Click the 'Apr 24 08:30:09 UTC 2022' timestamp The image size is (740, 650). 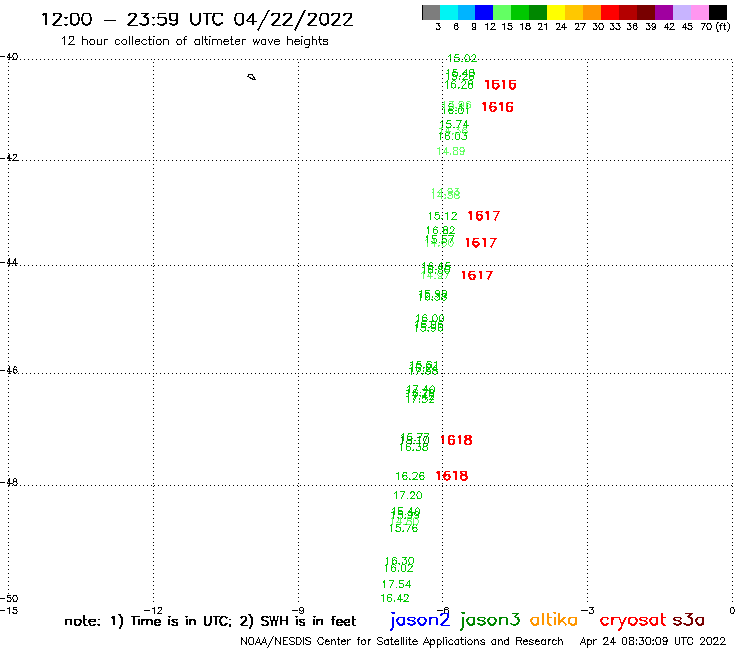click(x=653, y=641)
